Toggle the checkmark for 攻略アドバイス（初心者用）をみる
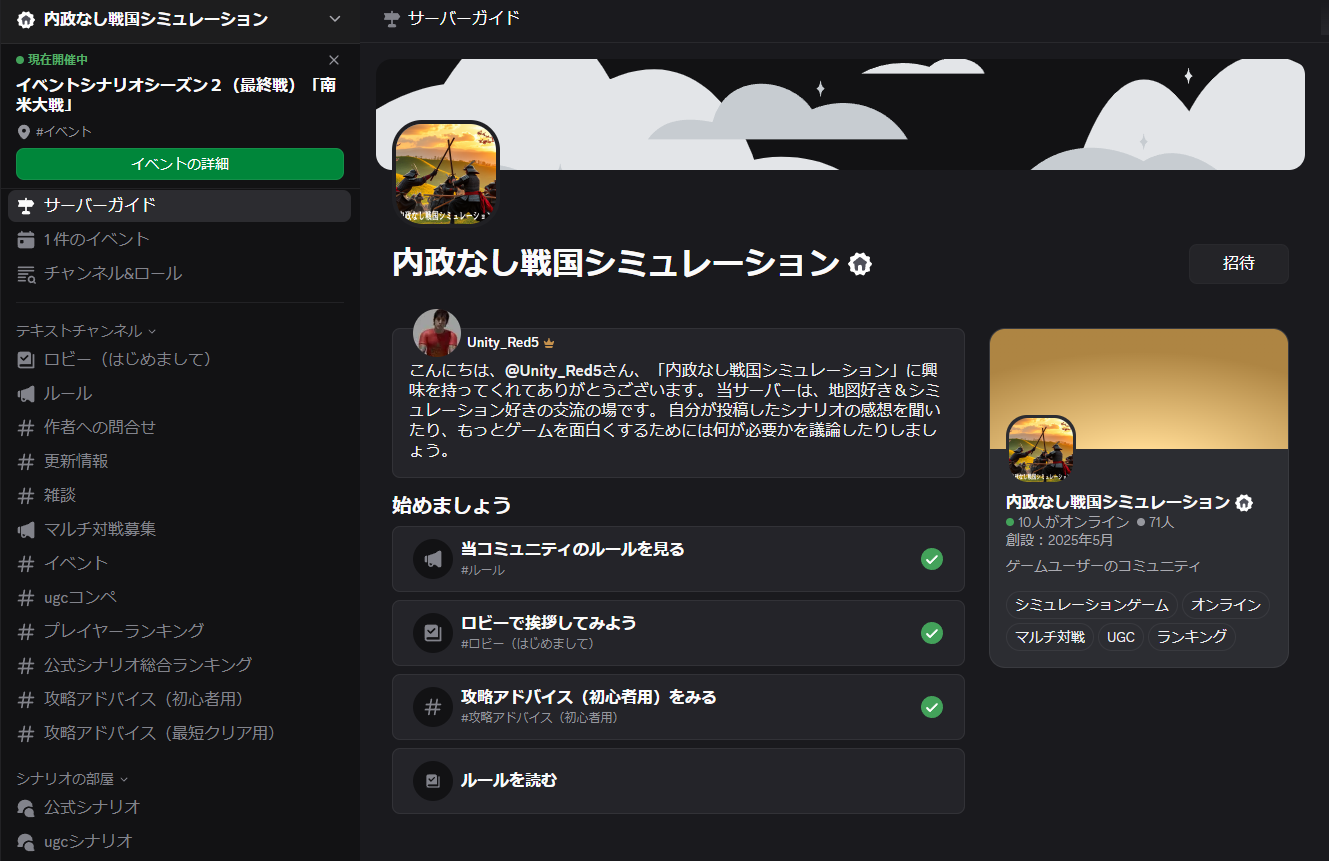This screenshot has height=861, width=1329. [x=931, y=707]
